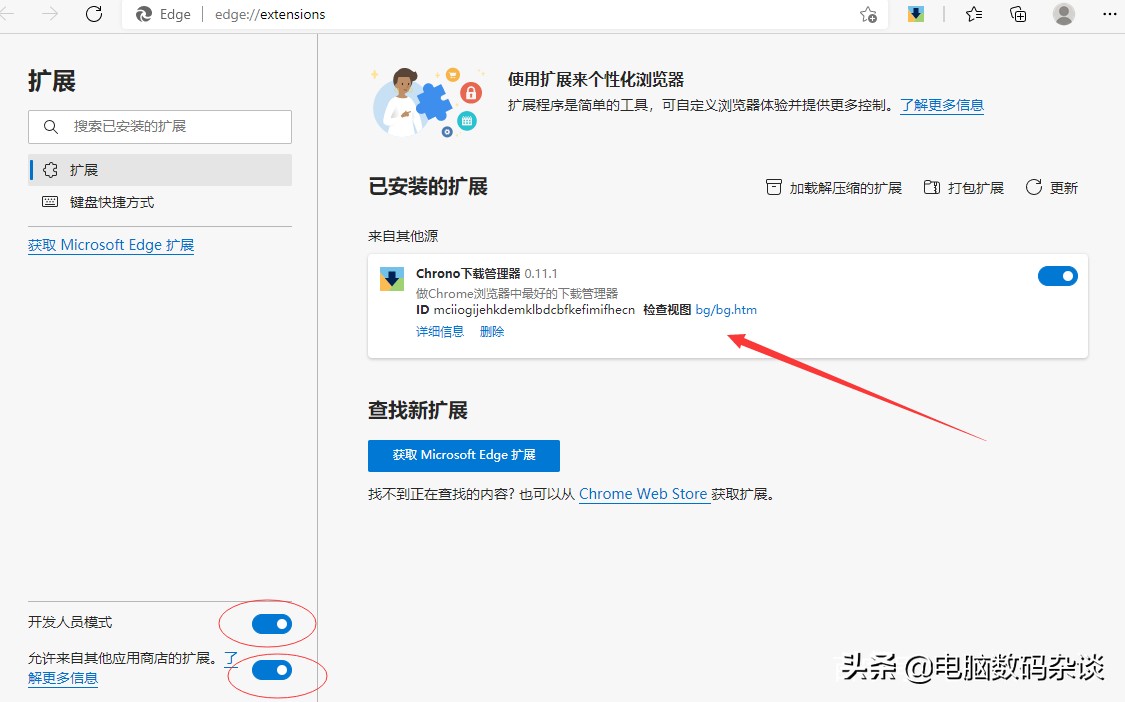
Task: Click 更新 to update extensions
Action: point(1051,186)
